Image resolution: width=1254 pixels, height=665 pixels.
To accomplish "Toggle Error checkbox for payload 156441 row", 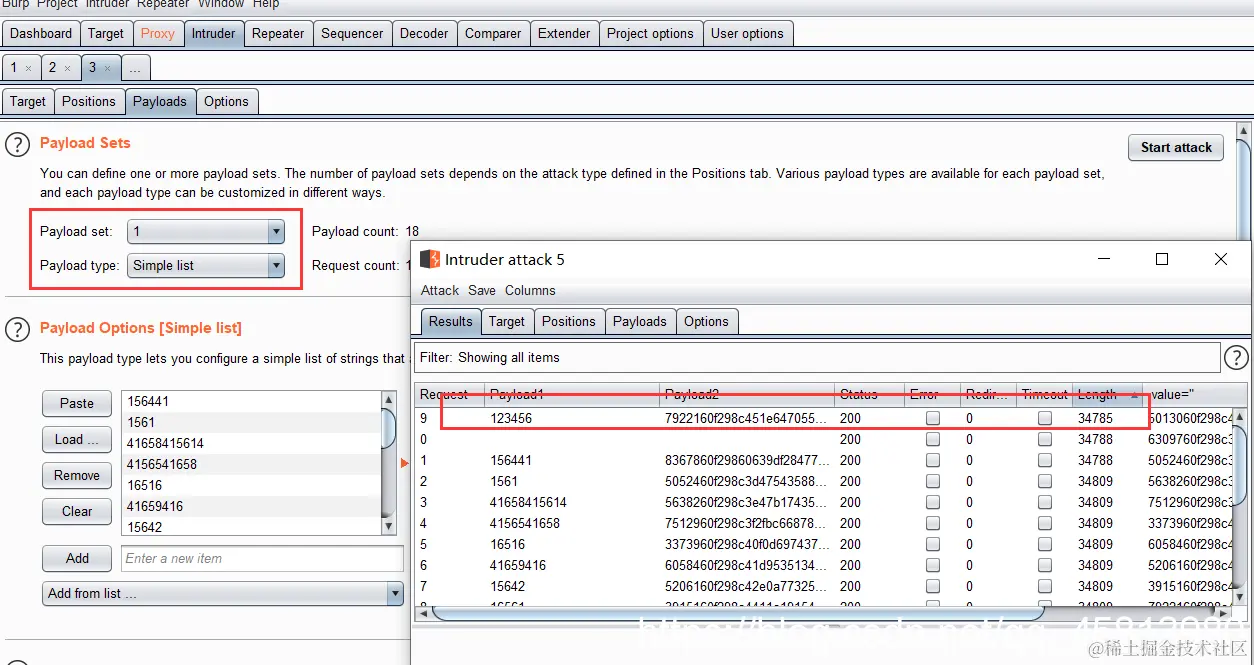I will 933,461.
